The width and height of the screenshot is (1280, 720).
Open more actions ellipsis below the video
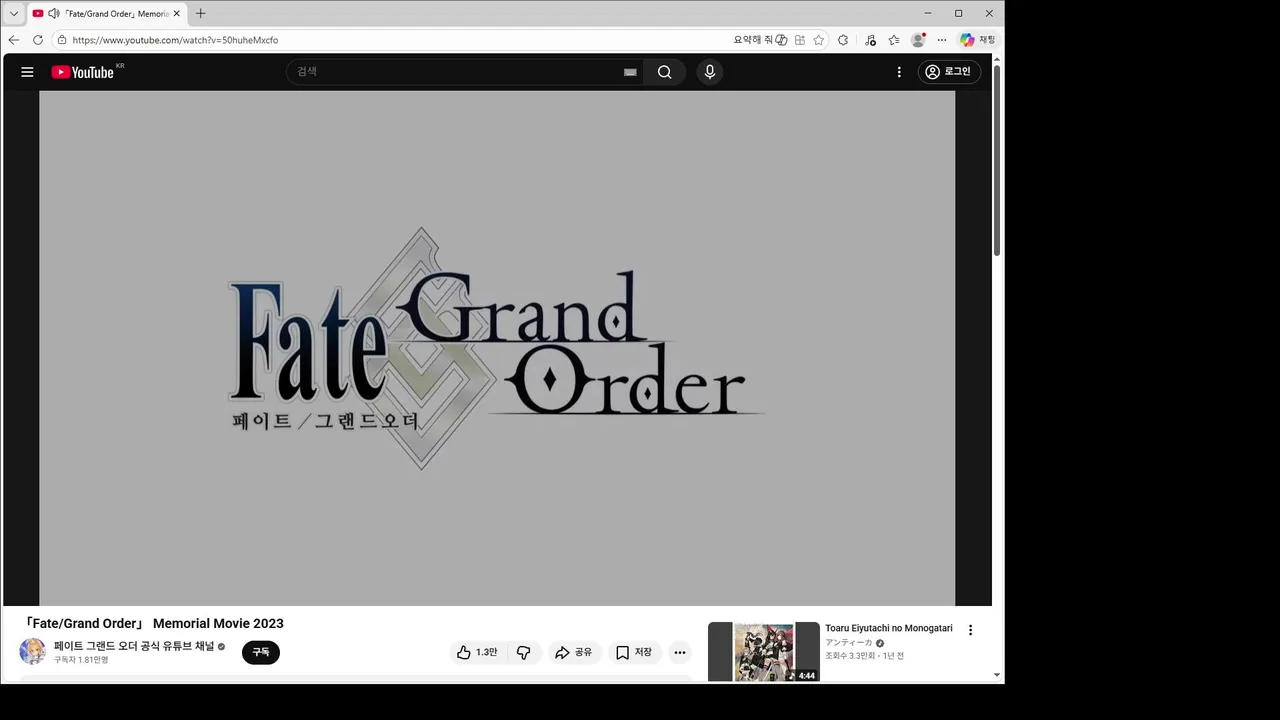pyautogui.click(x=680, y=652)
